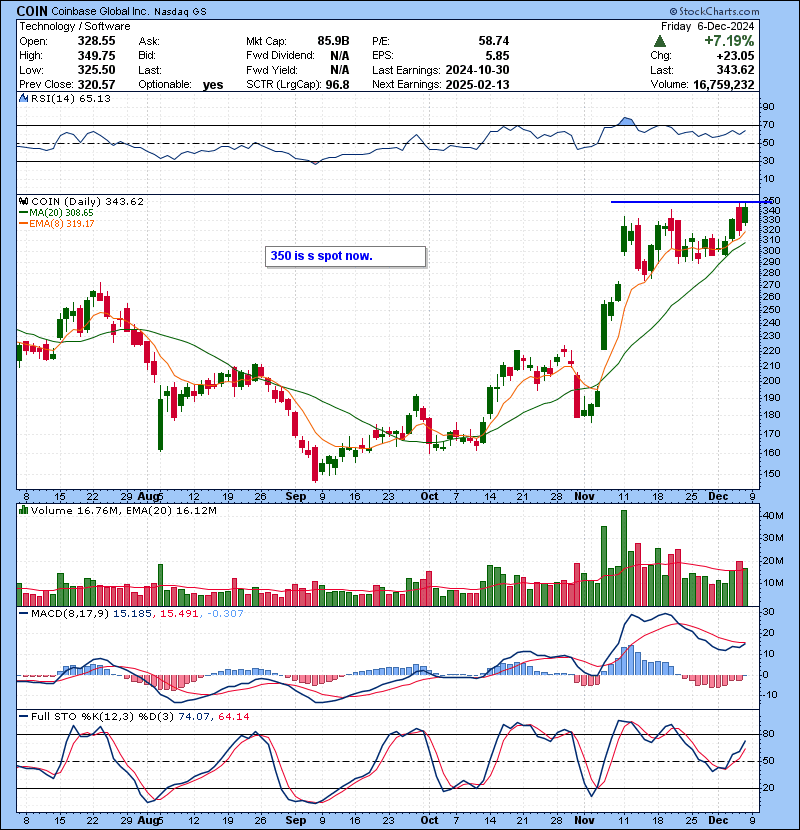
Task: Click the Mkt Cap value 85.9B
Action: click(333, 41)
